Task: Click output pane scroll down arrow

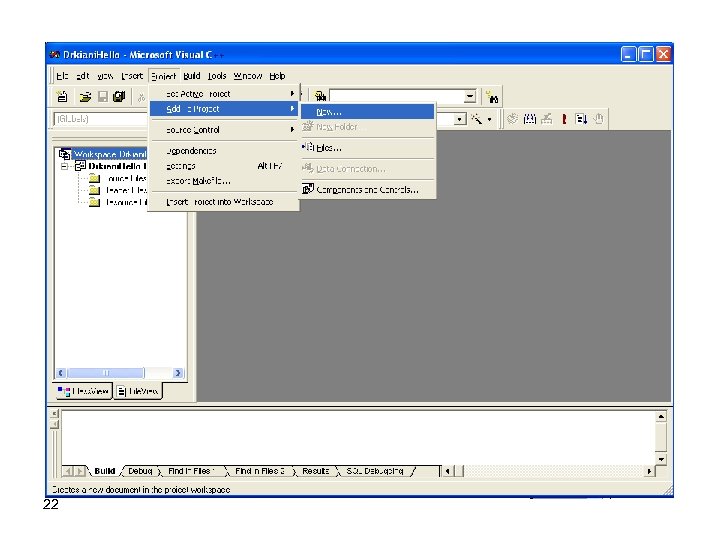Action: point(661,459)
